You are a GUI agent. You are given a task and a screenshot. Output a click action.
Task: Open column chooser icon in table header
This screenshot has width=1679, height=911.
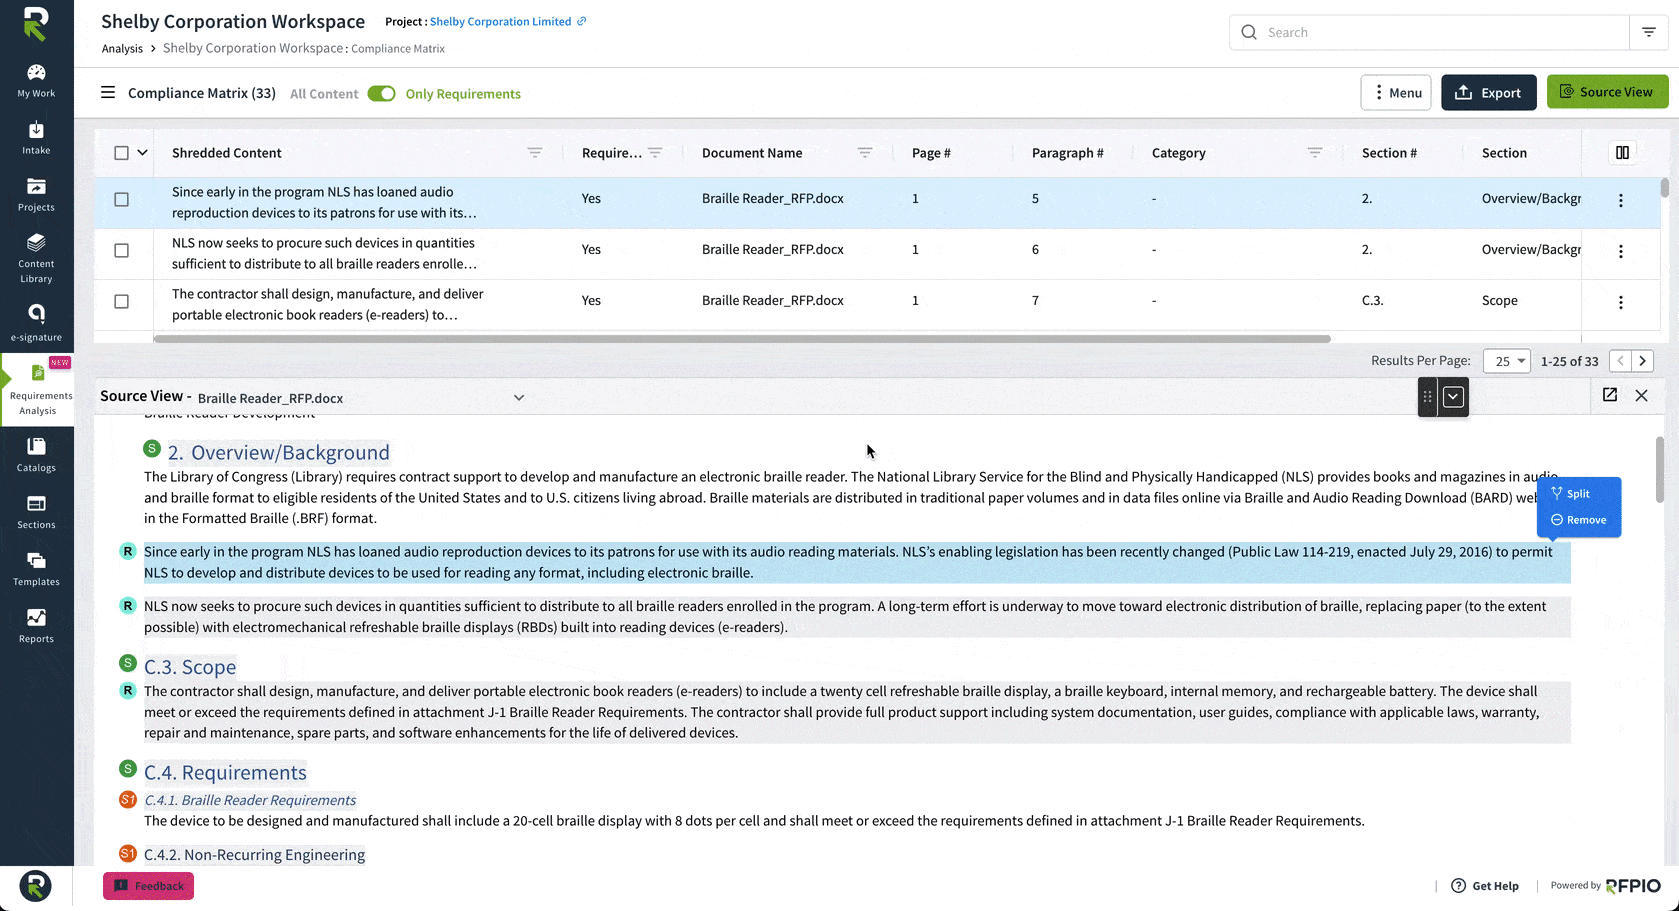1622,153
